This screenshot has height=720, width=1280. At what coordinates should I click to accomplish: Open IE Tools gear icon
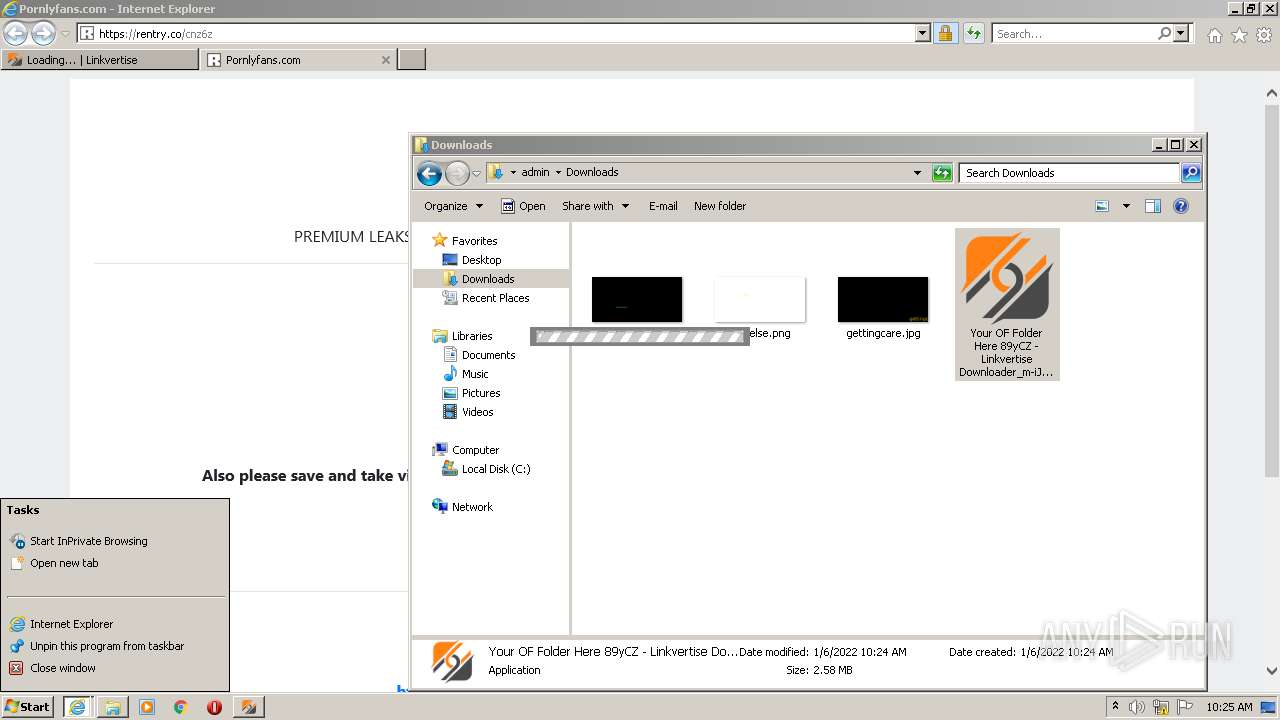pyautogui.click(x=1264, y=35)
